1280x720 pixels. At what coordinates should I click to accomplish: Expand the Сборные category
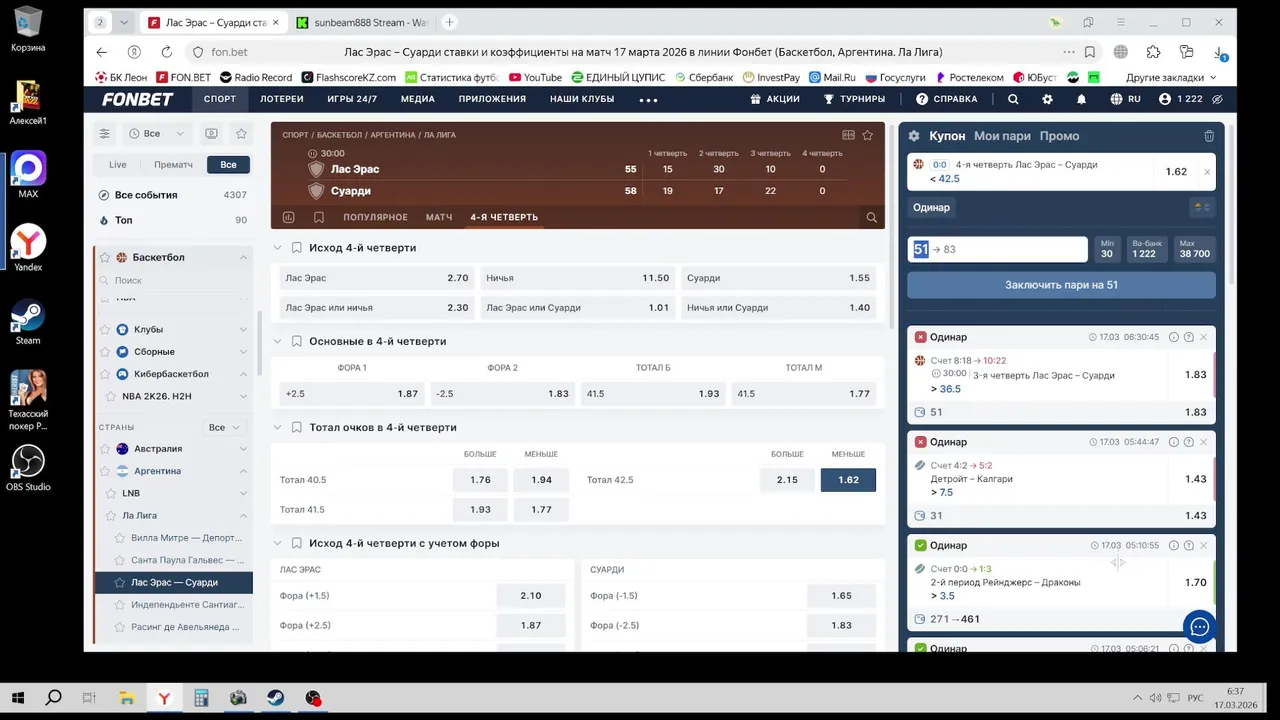pos(243,352)
